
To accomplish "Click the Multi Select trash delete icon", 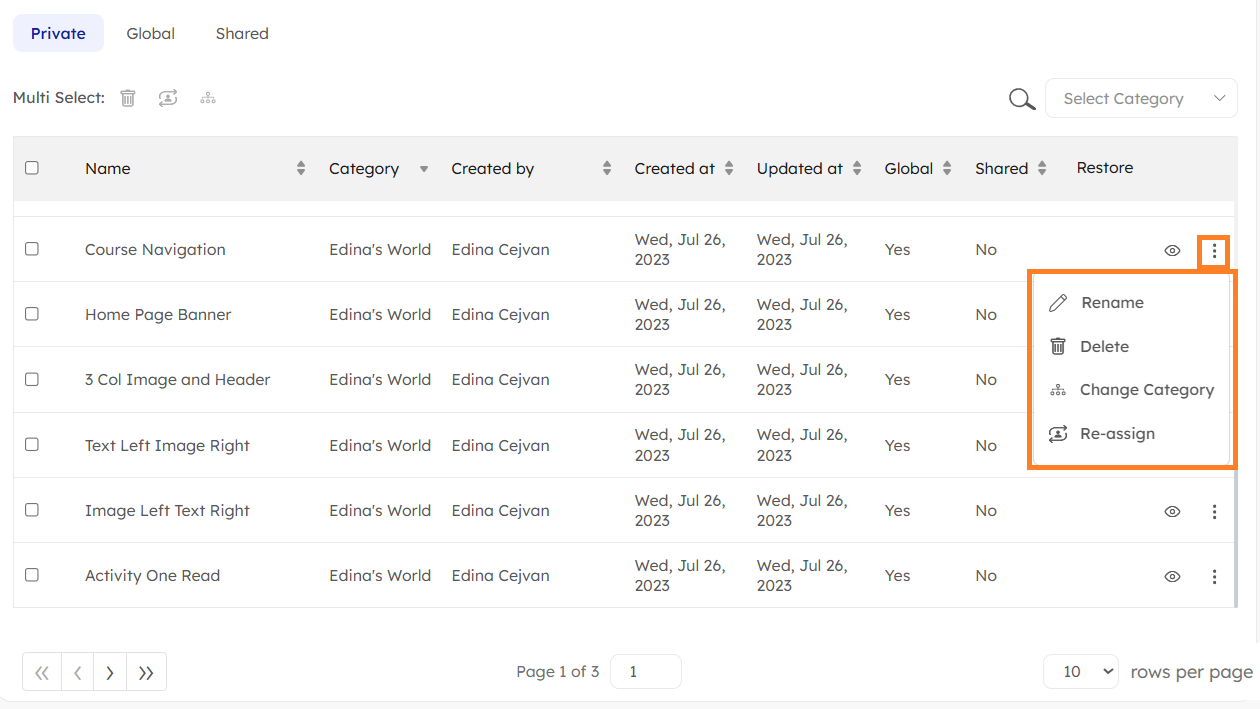I will [x=128, y=98].
